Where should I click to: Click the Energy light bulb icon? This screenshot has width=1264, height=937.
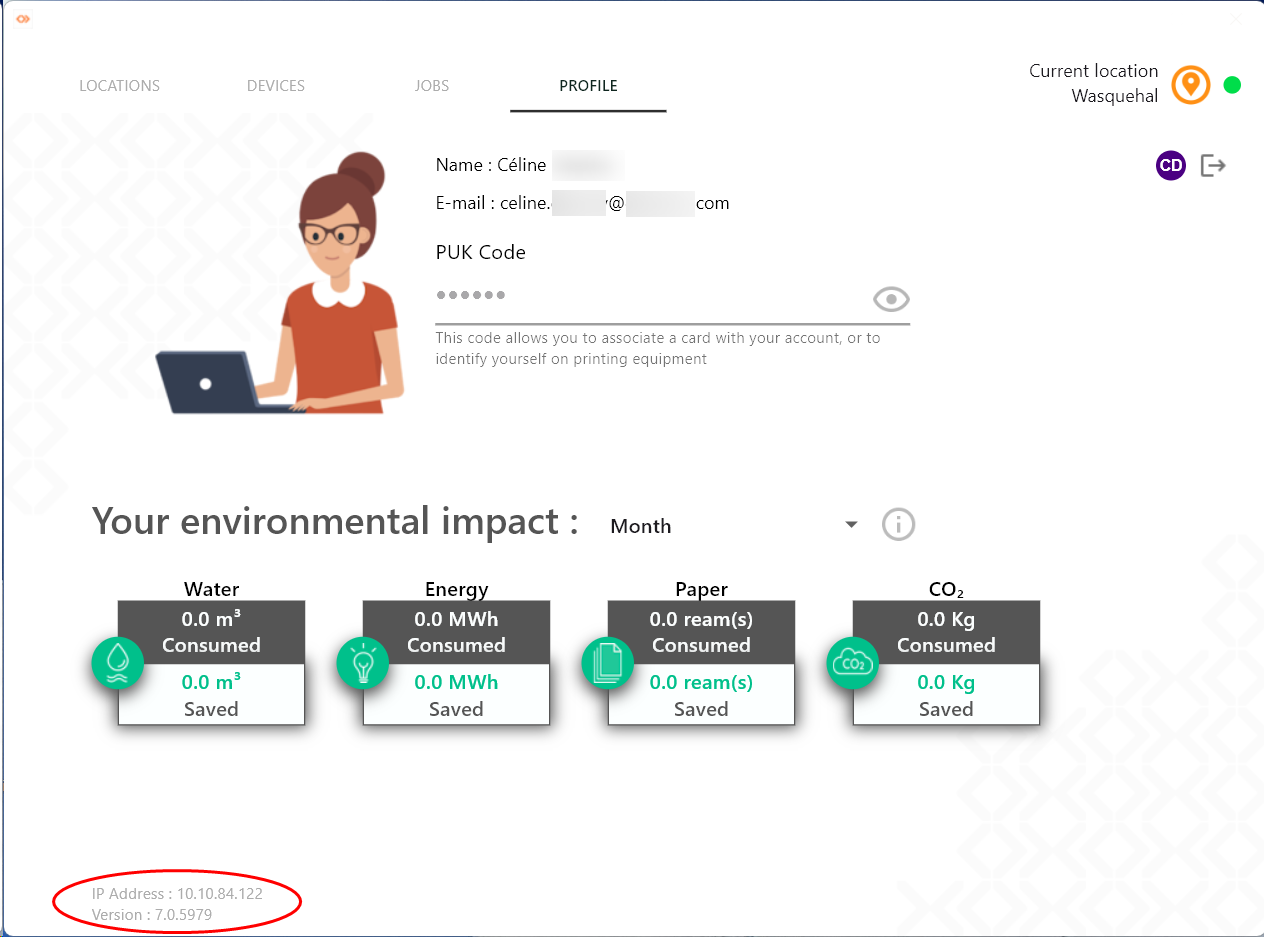362,663
